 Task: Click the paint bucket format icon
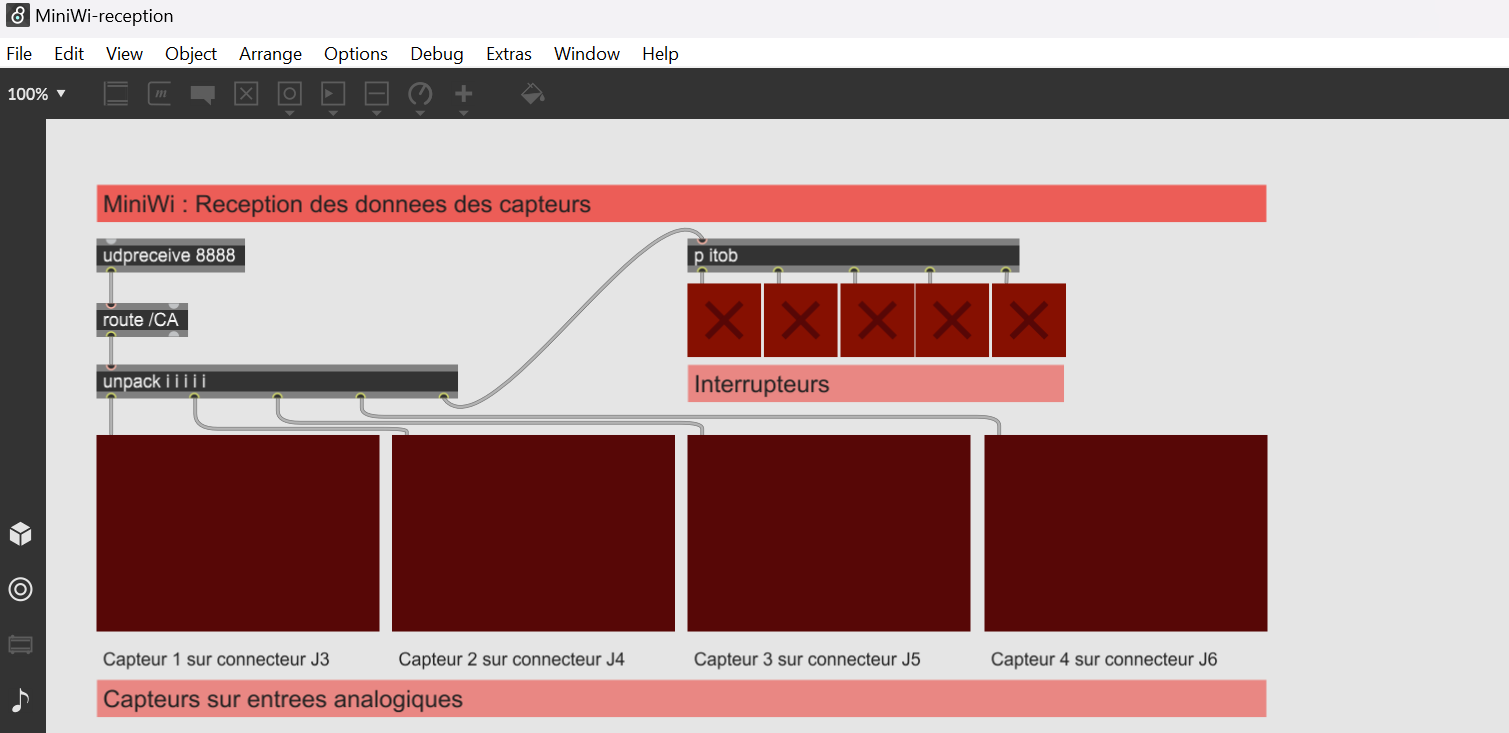coord(533,94)
